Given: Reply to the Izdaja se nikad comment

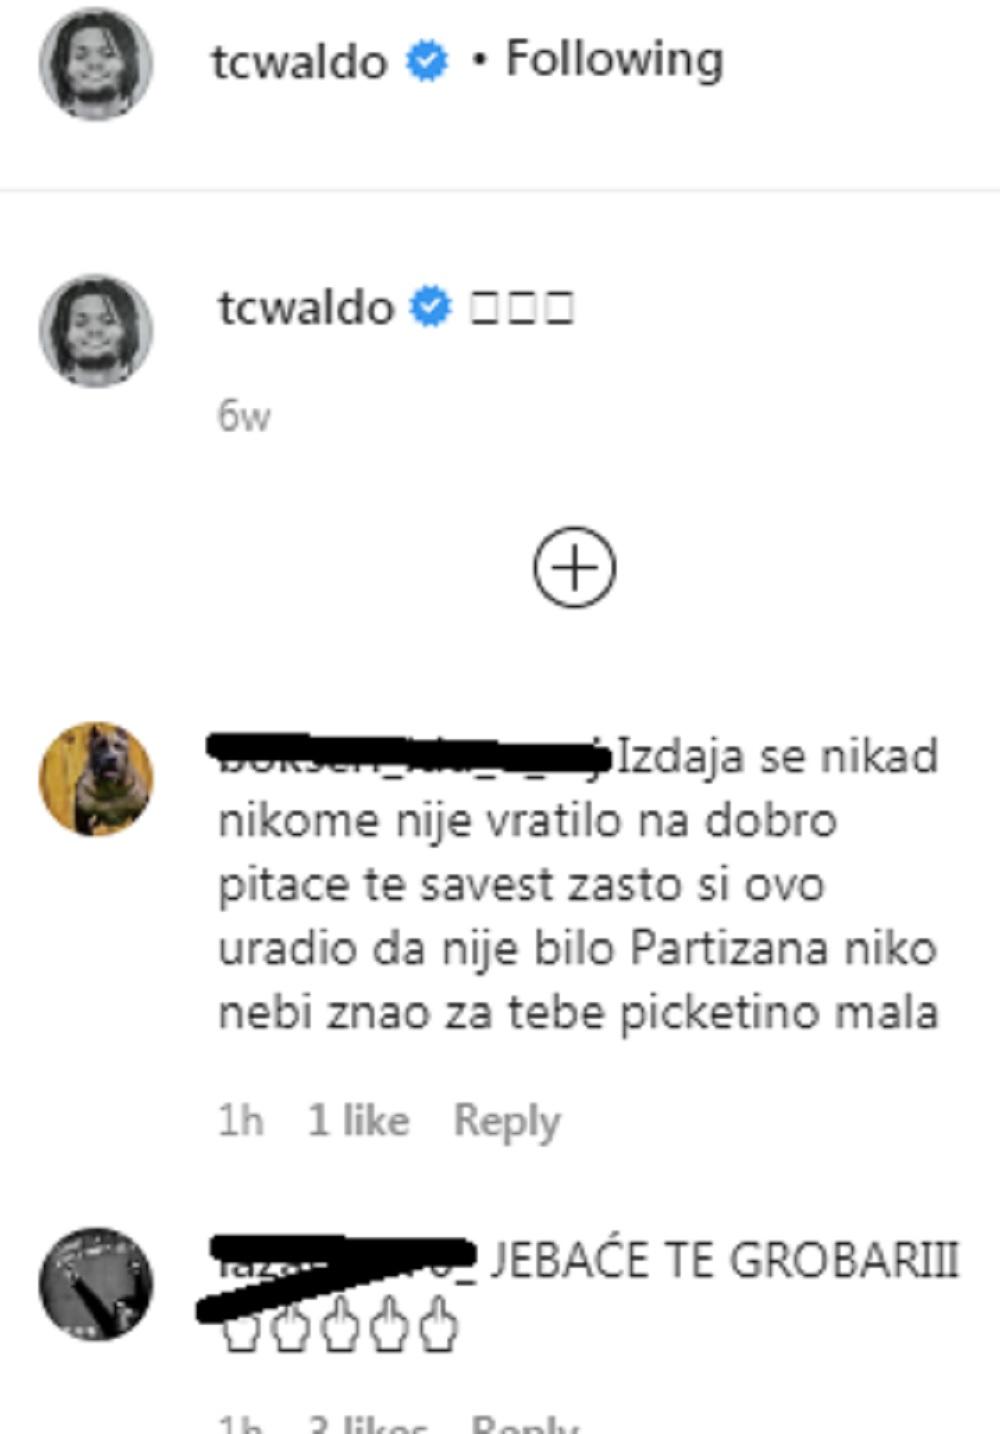Looking at the screenshot, I should [506, 1121].
